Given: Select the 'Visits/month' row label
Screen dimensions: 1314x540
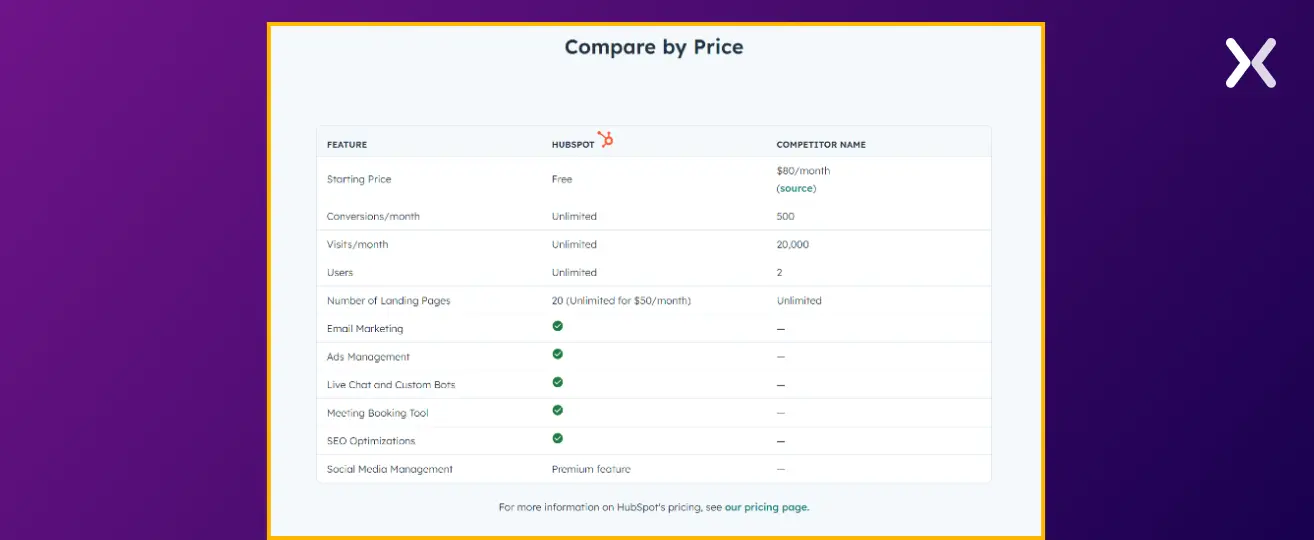Looking at the screenshot, I should pos(357,244).
